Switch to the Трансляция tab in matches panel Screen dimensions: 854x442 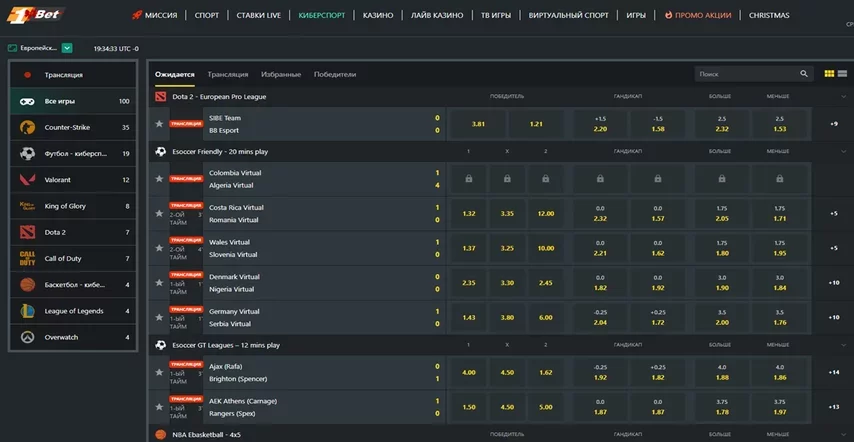click(228, 75)
